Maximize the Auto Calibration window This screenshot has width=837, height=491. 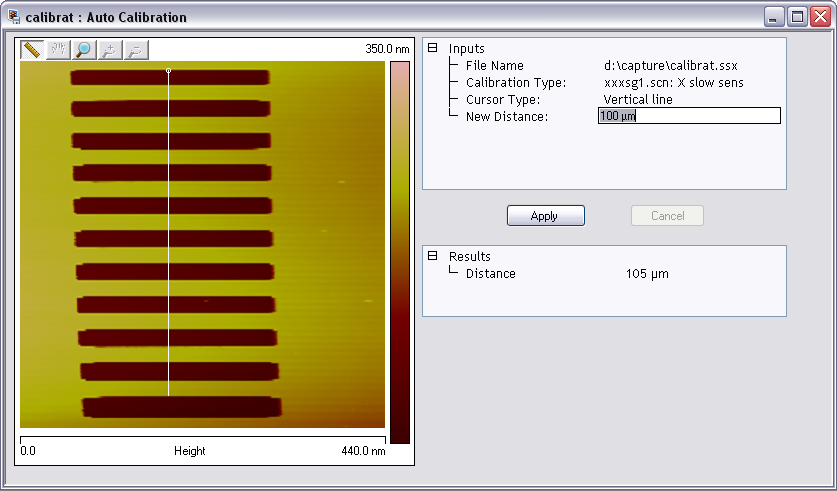point(797,17)
